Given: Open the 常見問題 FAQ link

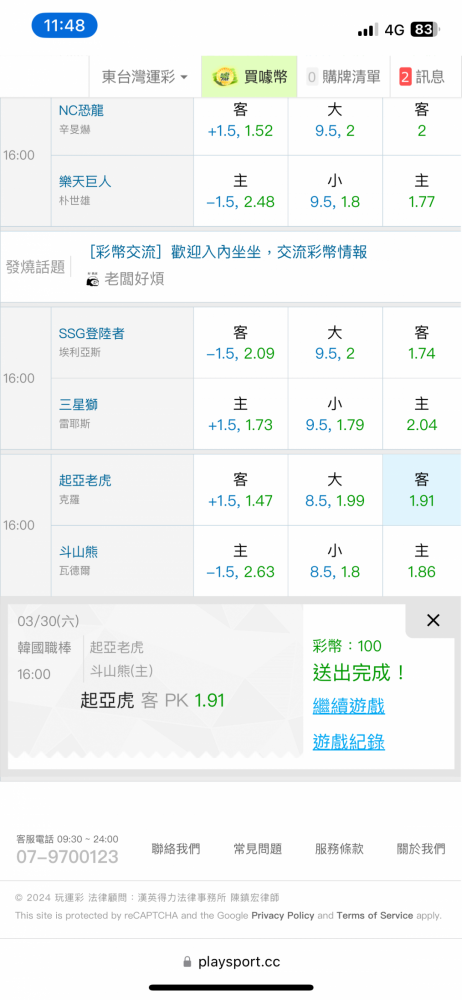Looking at the screenshot, I should (x=257, y=849).
